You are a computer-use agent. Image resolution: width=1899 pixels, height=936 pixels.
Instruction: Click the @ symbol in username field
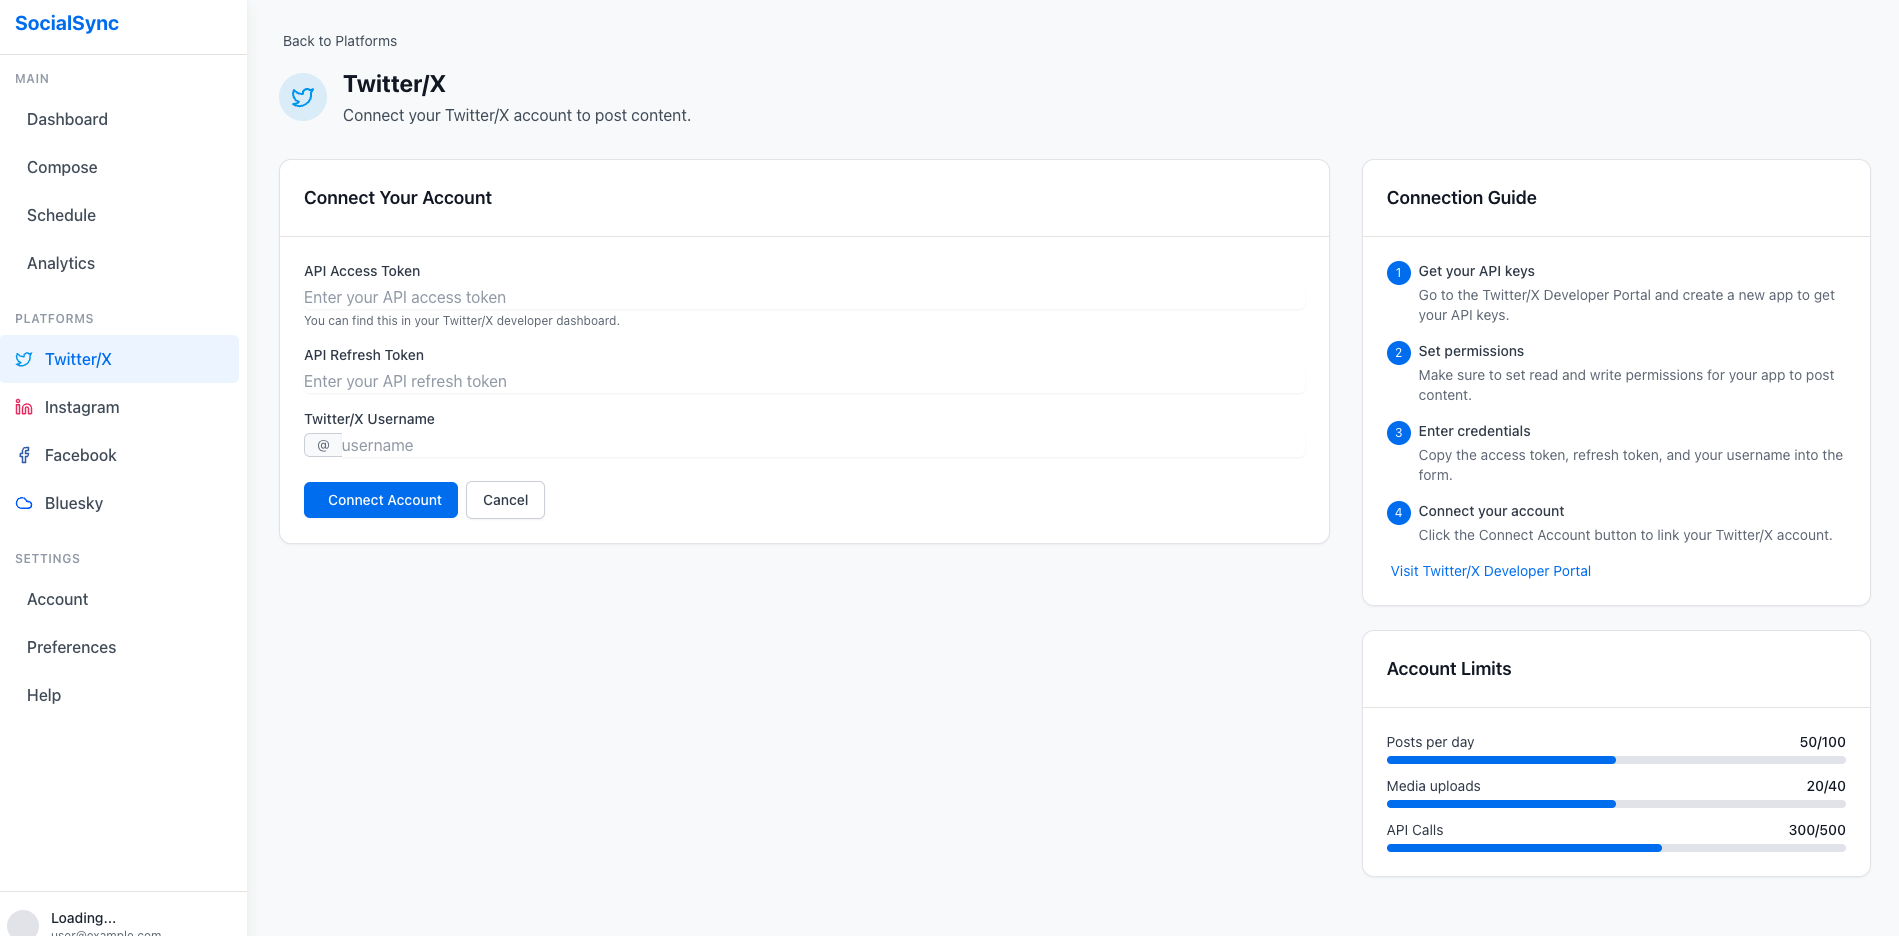pyautogui.click(x=322, y=445)
